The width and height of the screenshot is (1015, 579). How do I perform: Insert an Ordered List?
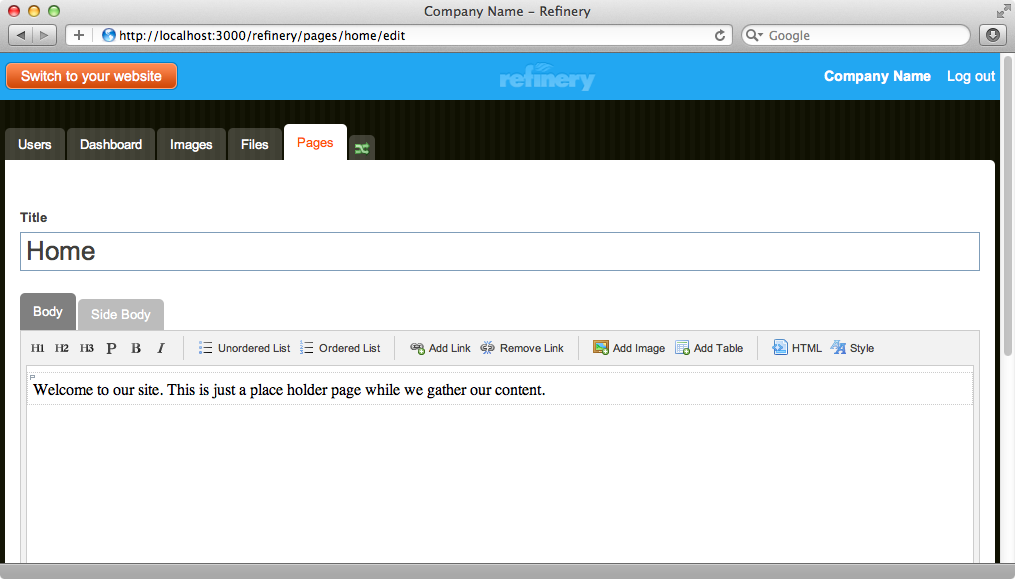(x=340, y=348)
